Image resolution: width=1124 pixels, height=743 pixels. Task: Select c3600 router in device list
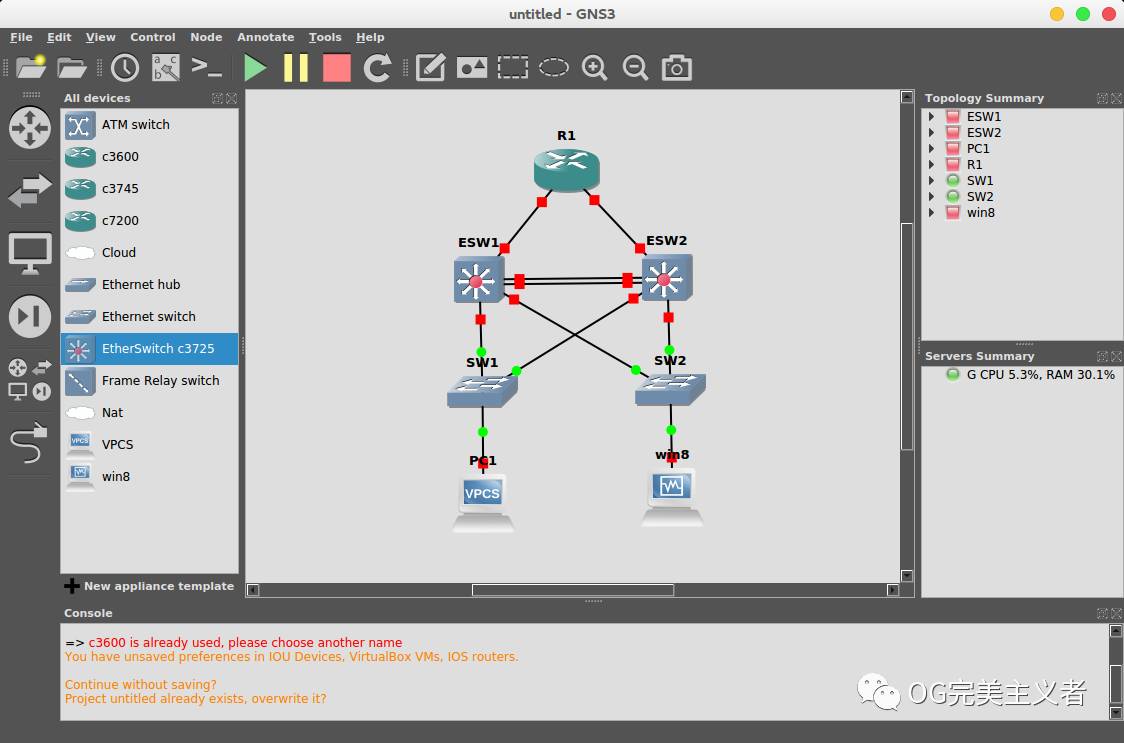pos(149,156)
